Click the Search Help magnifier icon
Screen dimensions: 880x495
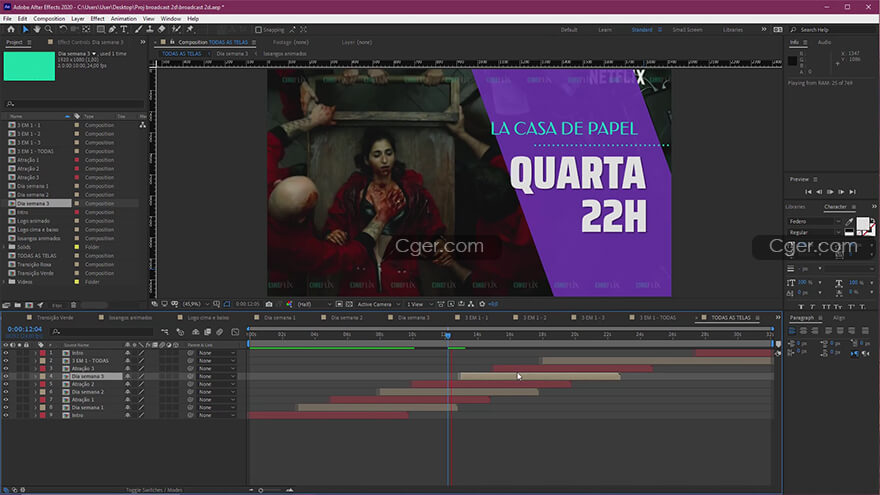pos(793,30)
